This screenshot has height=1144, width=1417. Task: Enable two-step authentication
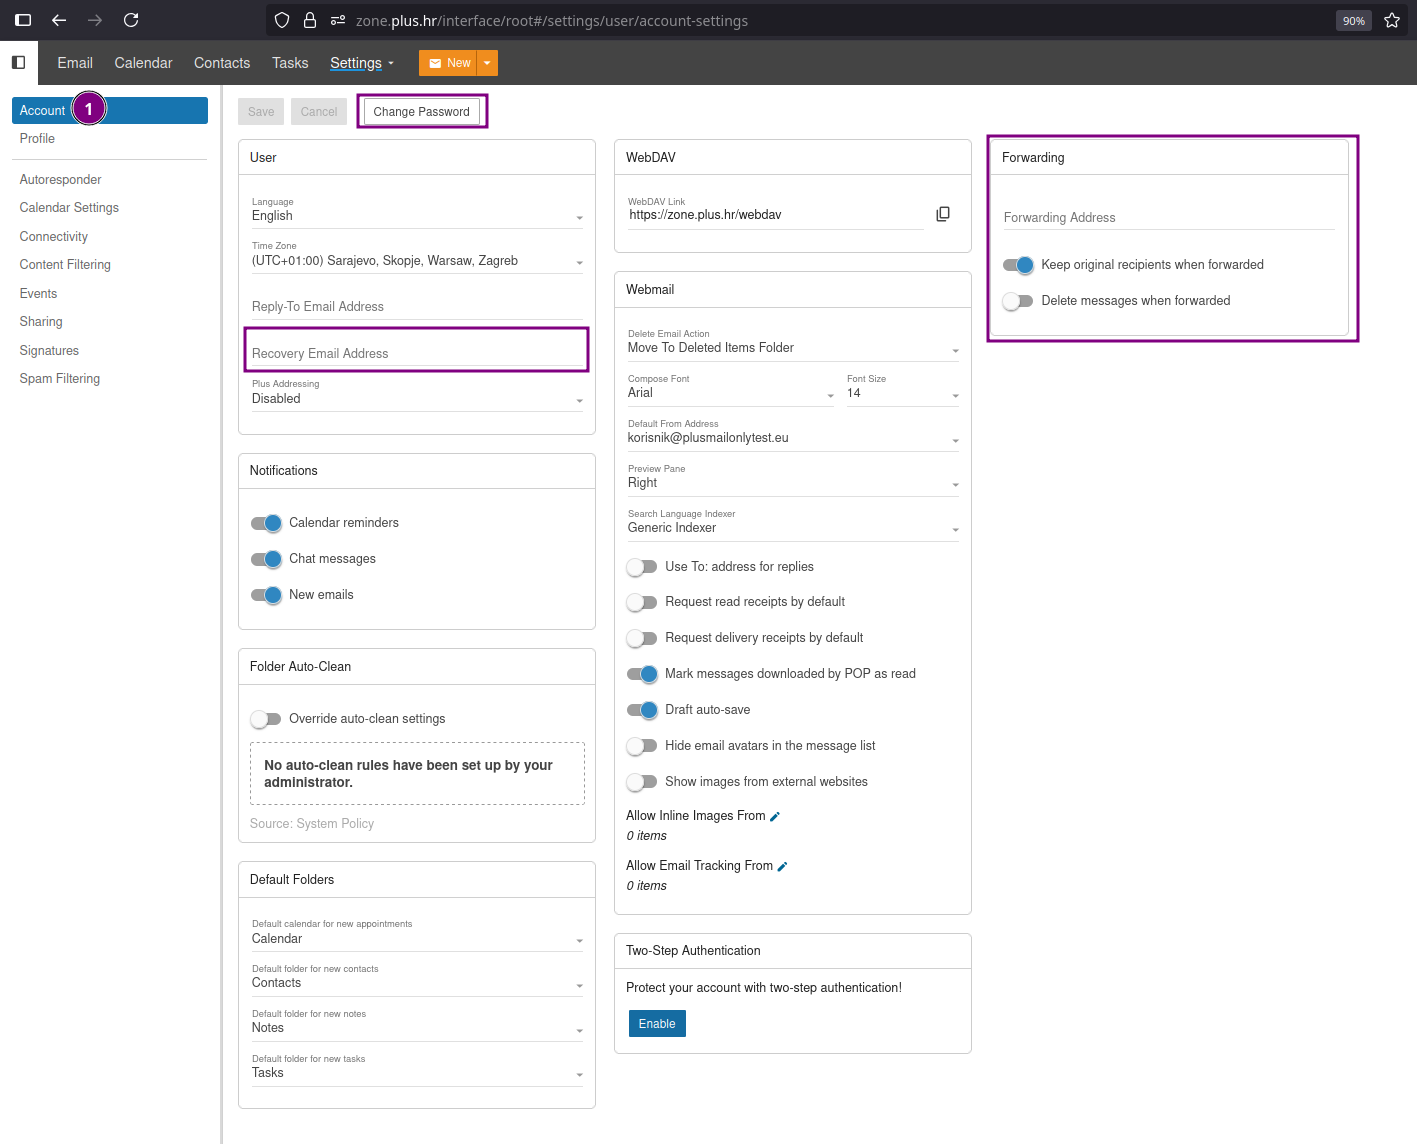[x=657, y=1024]
